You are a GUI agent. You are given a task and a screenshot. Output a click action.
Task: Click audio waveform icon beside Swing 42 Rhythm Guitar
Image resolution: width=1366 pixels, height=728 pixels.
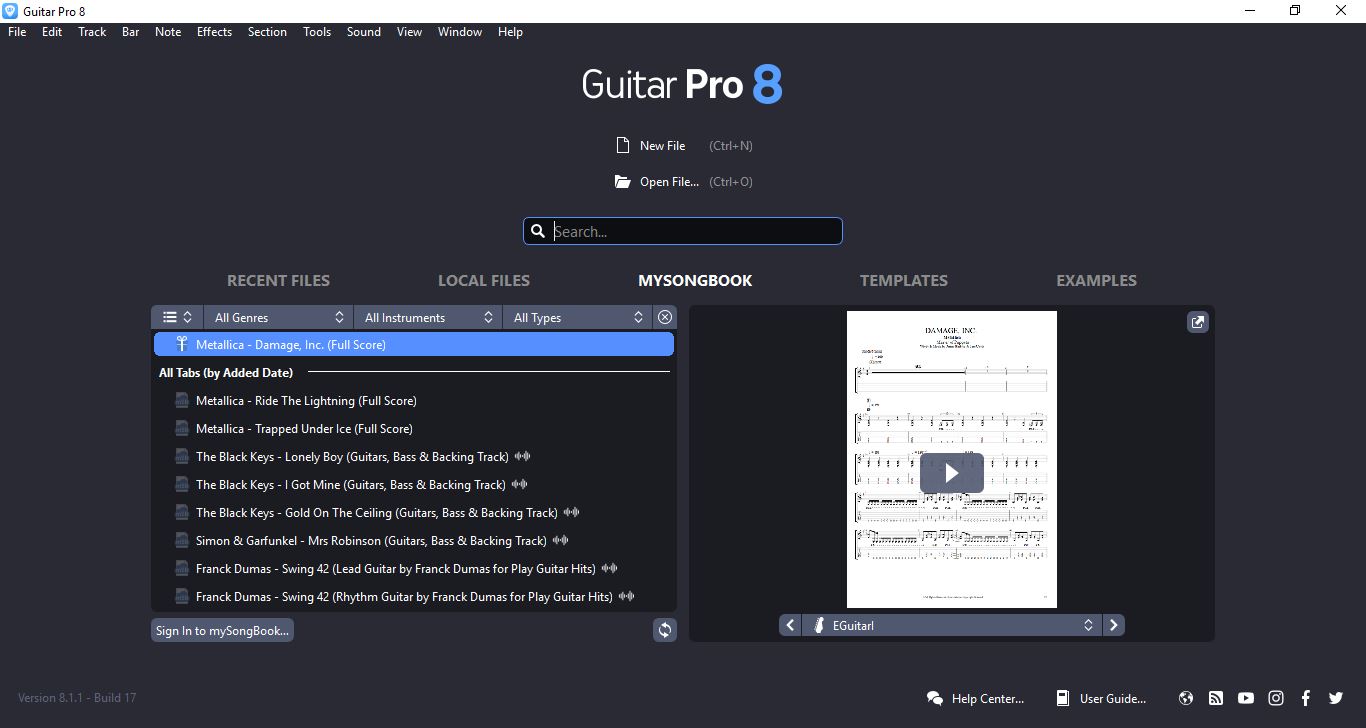tap(626, 596)
